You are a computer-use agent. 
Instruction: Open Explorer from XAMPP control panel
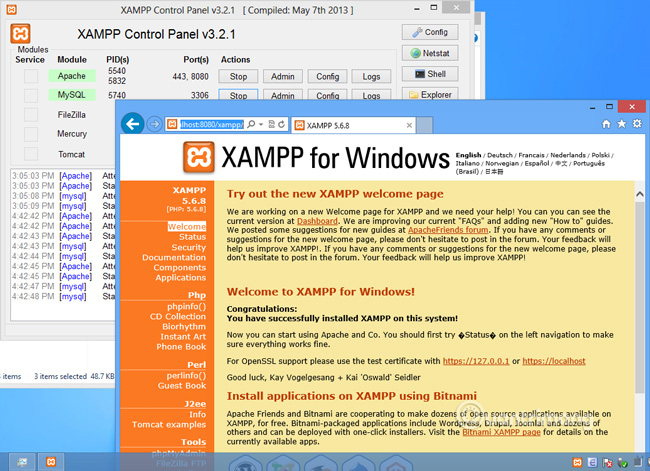pos(430,95)
